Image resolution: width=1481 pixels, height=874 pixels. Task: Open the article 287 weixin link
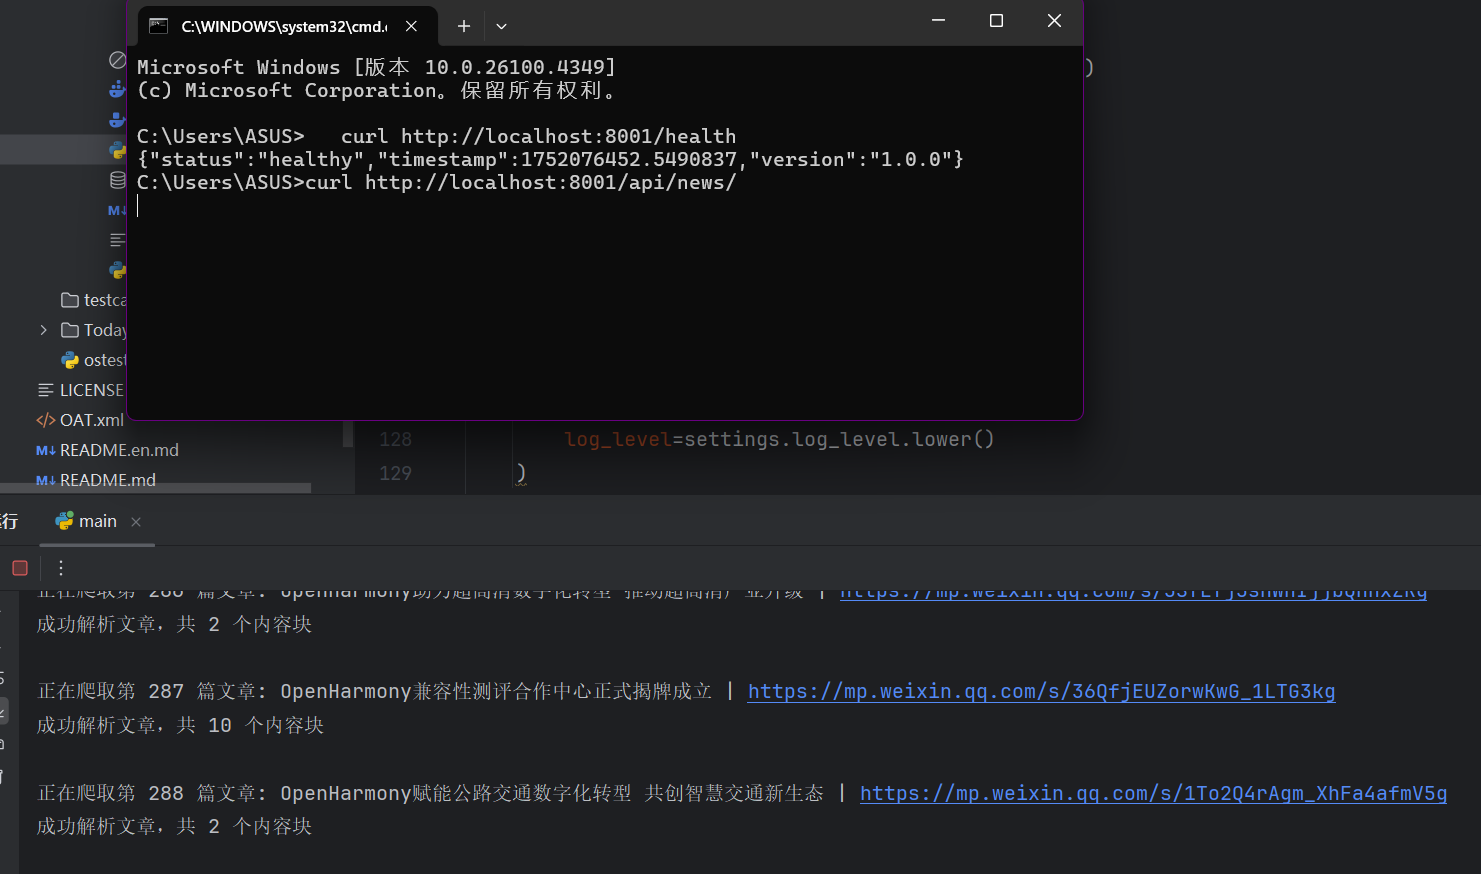[x=1041, y=691]
